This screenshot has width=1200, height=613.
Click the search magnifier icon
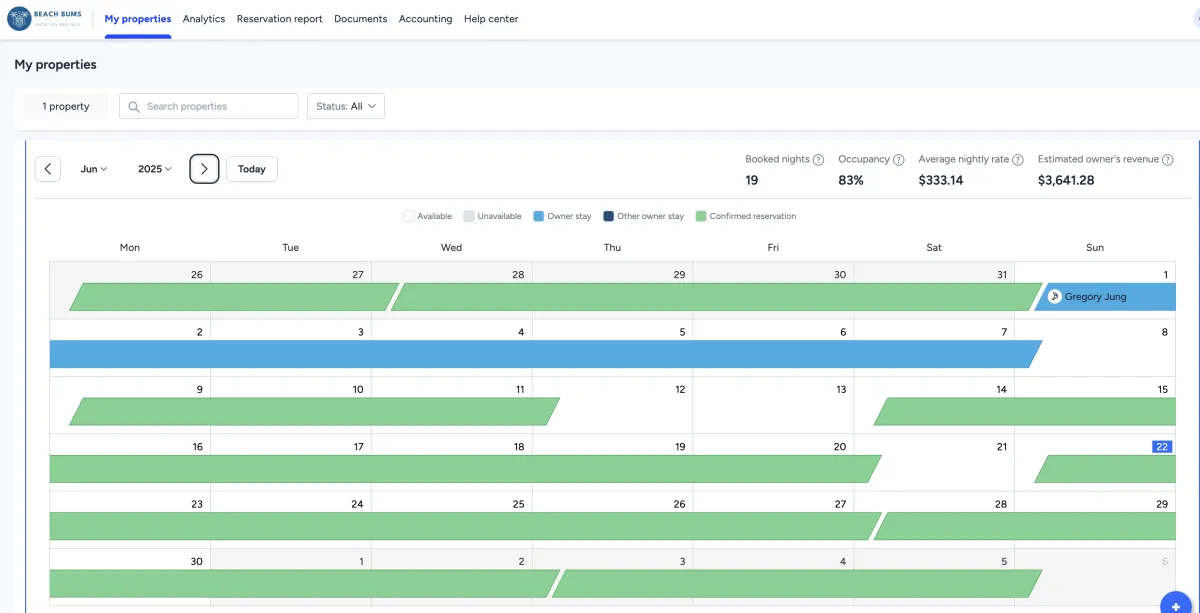pyautogui.click(x=134, y=106)
